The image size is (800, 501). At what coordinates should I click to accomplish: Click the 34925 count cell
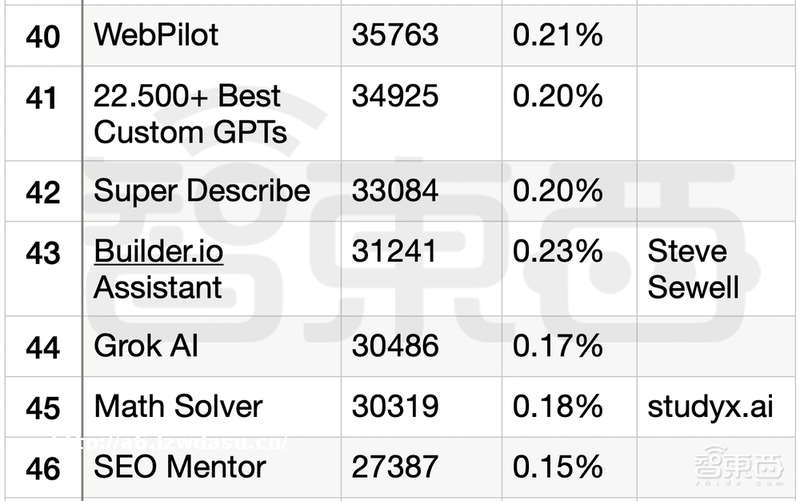(x=395, y=97)
